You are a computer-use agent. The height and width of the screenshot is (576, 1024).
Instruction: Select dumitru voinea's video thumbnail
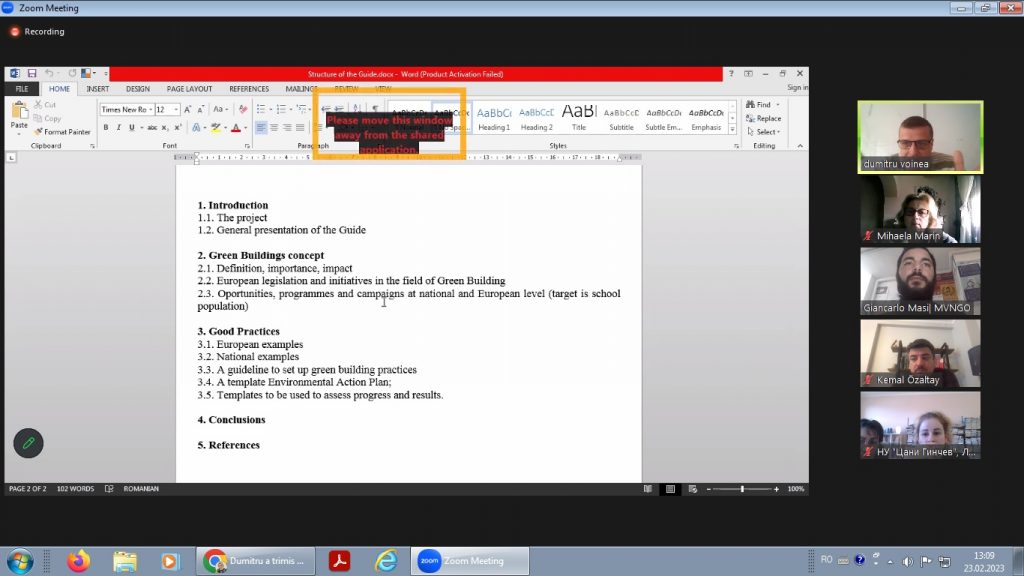[920, 137]
